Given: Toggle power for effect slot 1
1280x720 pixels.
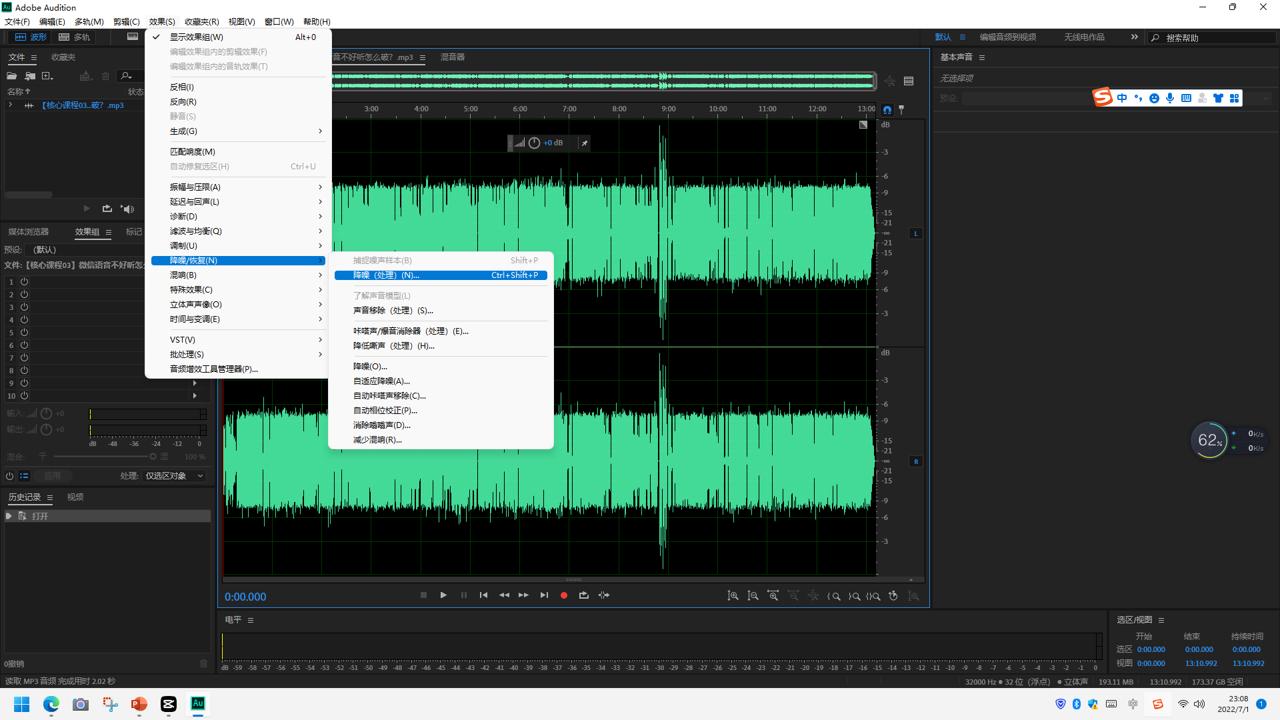Looking at the screenshot, I should click(x=24, y=282).
